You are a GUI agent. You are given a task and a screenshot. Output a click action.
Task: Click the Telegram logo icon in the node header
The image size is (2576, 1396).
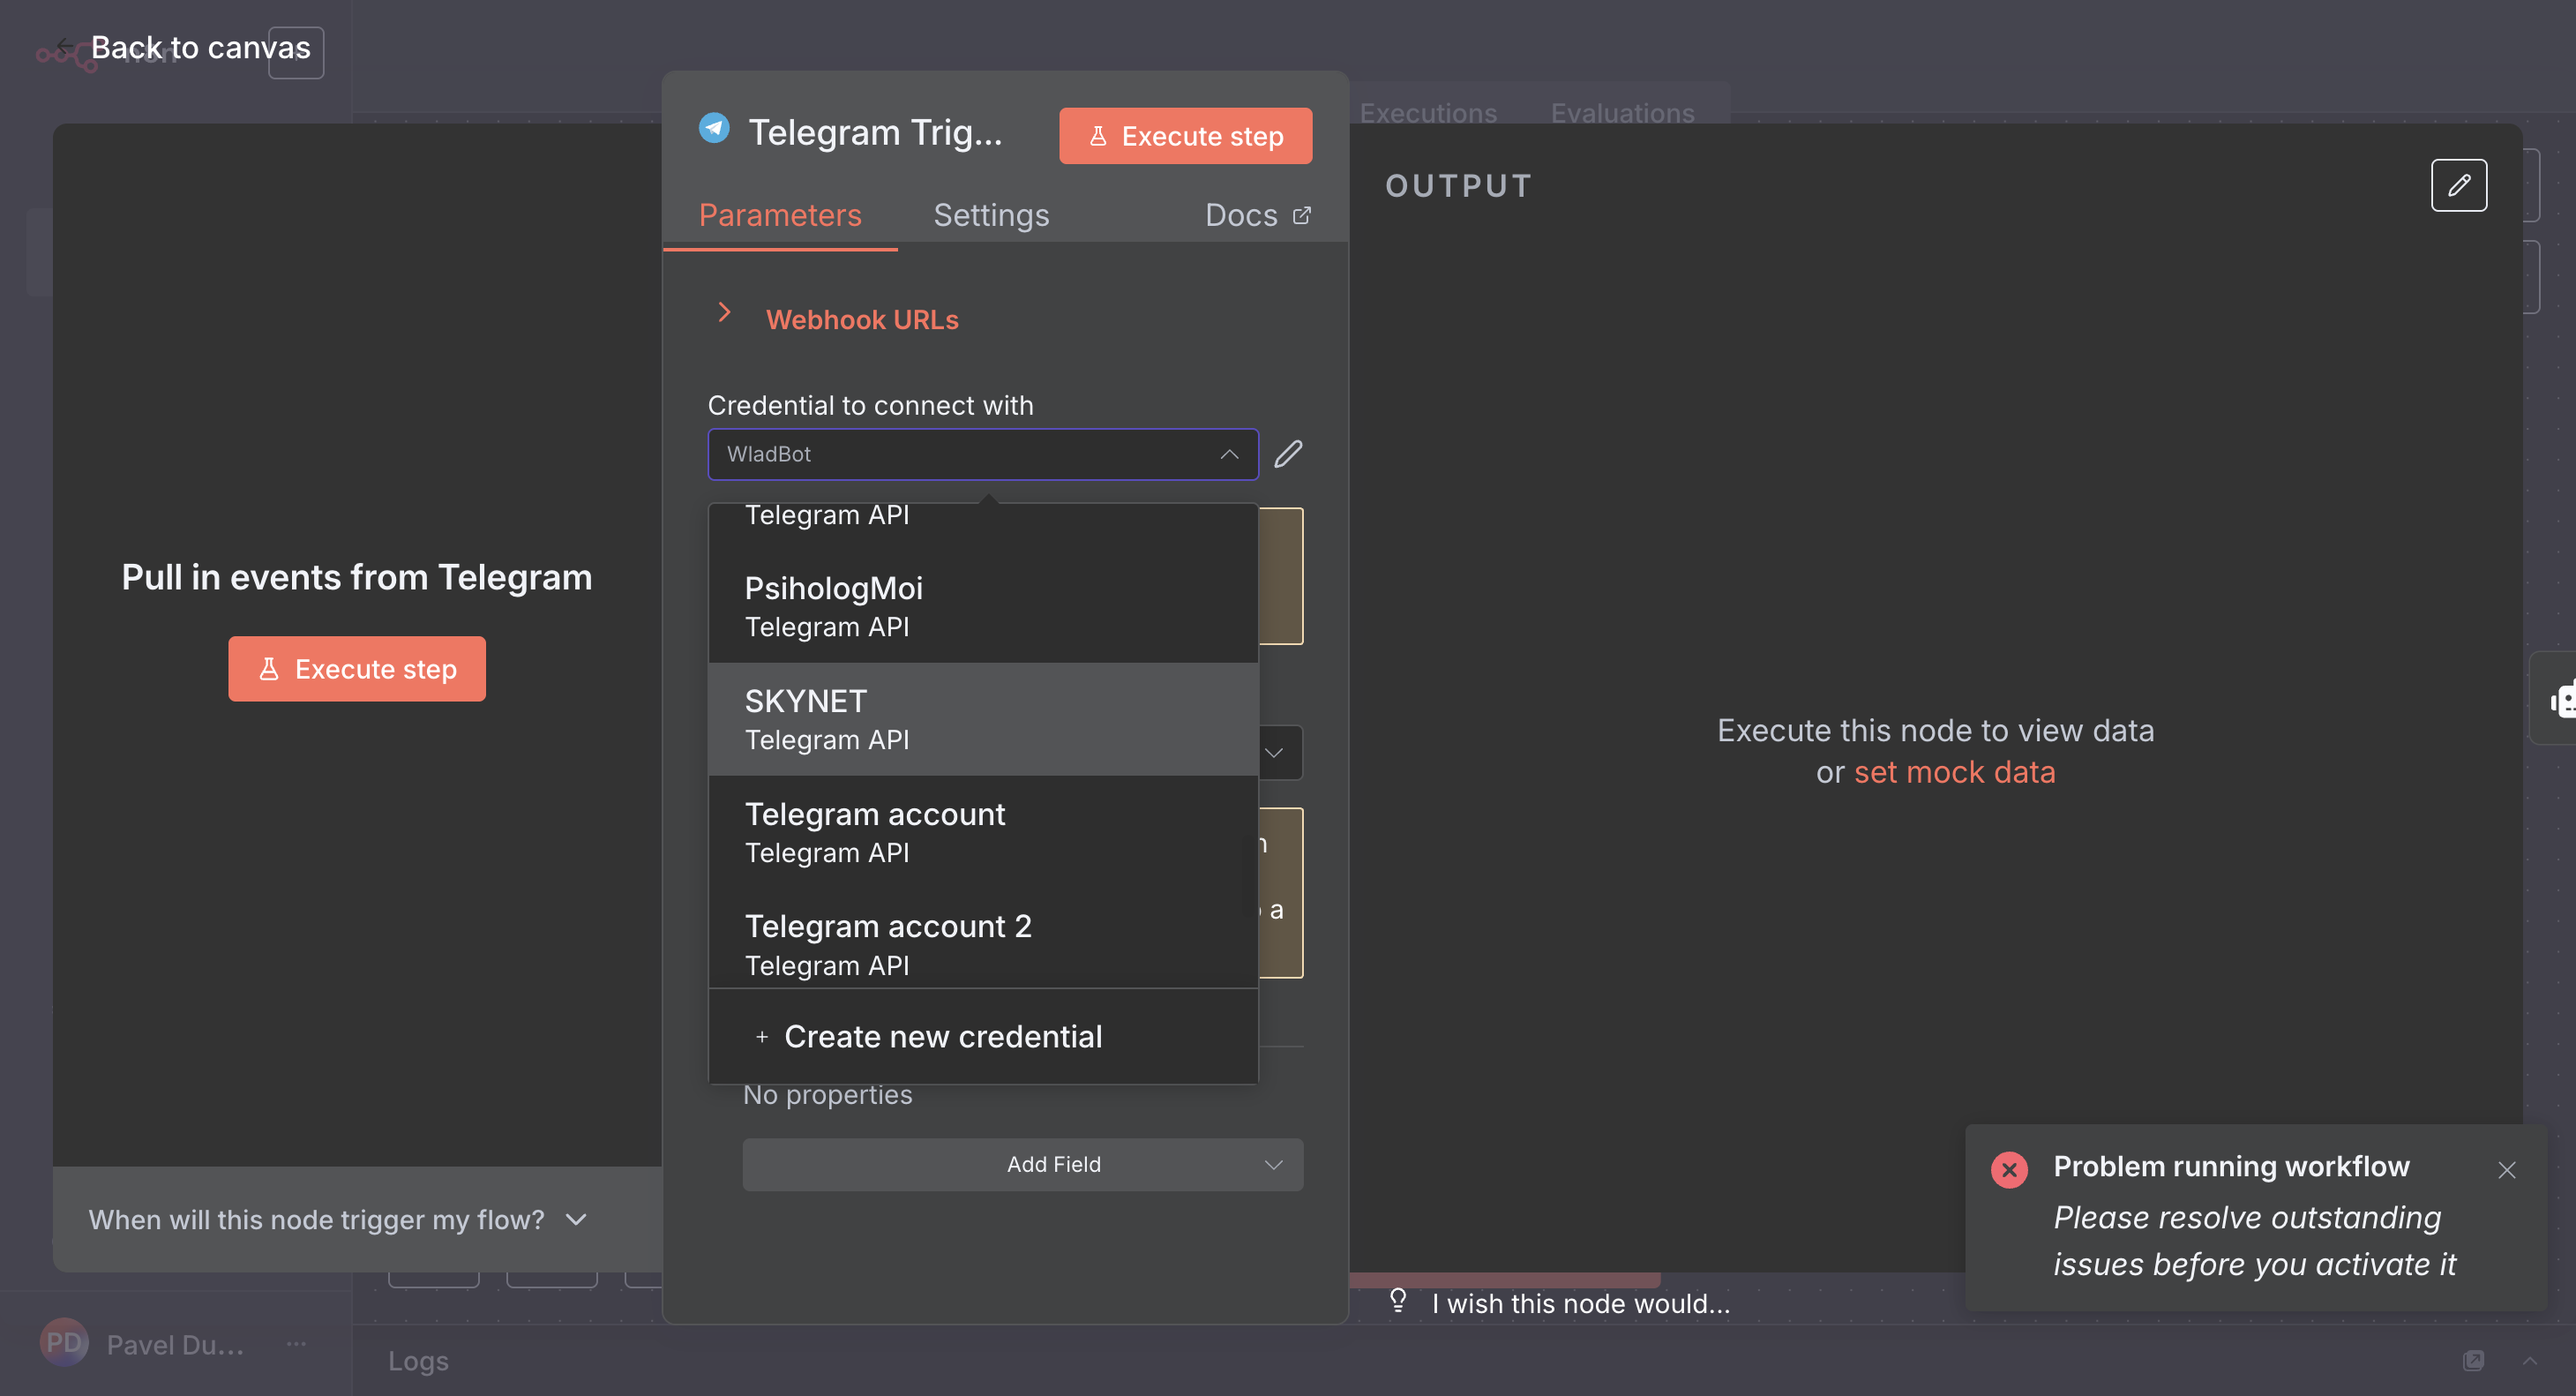pyautogui.click(x=714, y=130)
